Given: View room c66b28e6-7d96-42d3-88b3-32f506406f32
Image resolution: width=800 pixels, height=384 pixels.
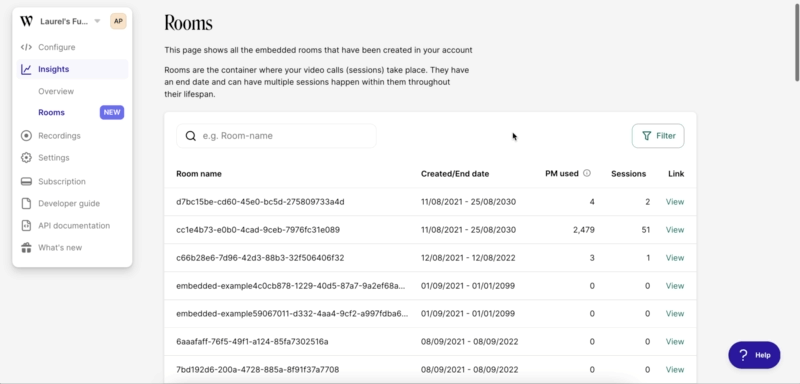Looking at the screenshot, I should click(x=674, y=258).
